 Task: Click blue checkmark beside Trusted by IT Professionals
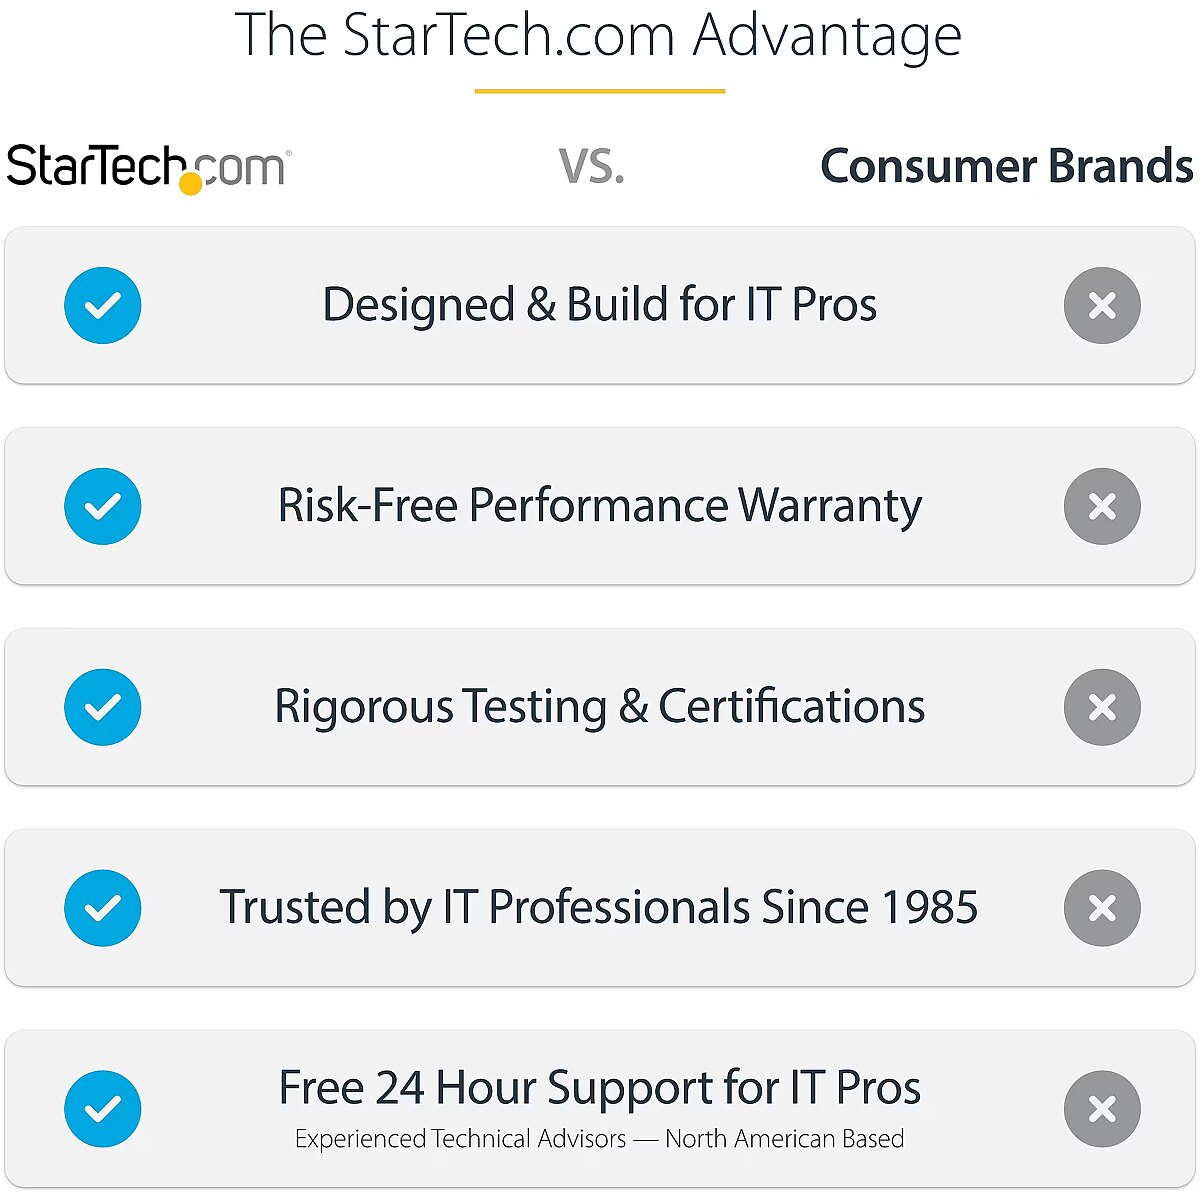coord(103,908)
